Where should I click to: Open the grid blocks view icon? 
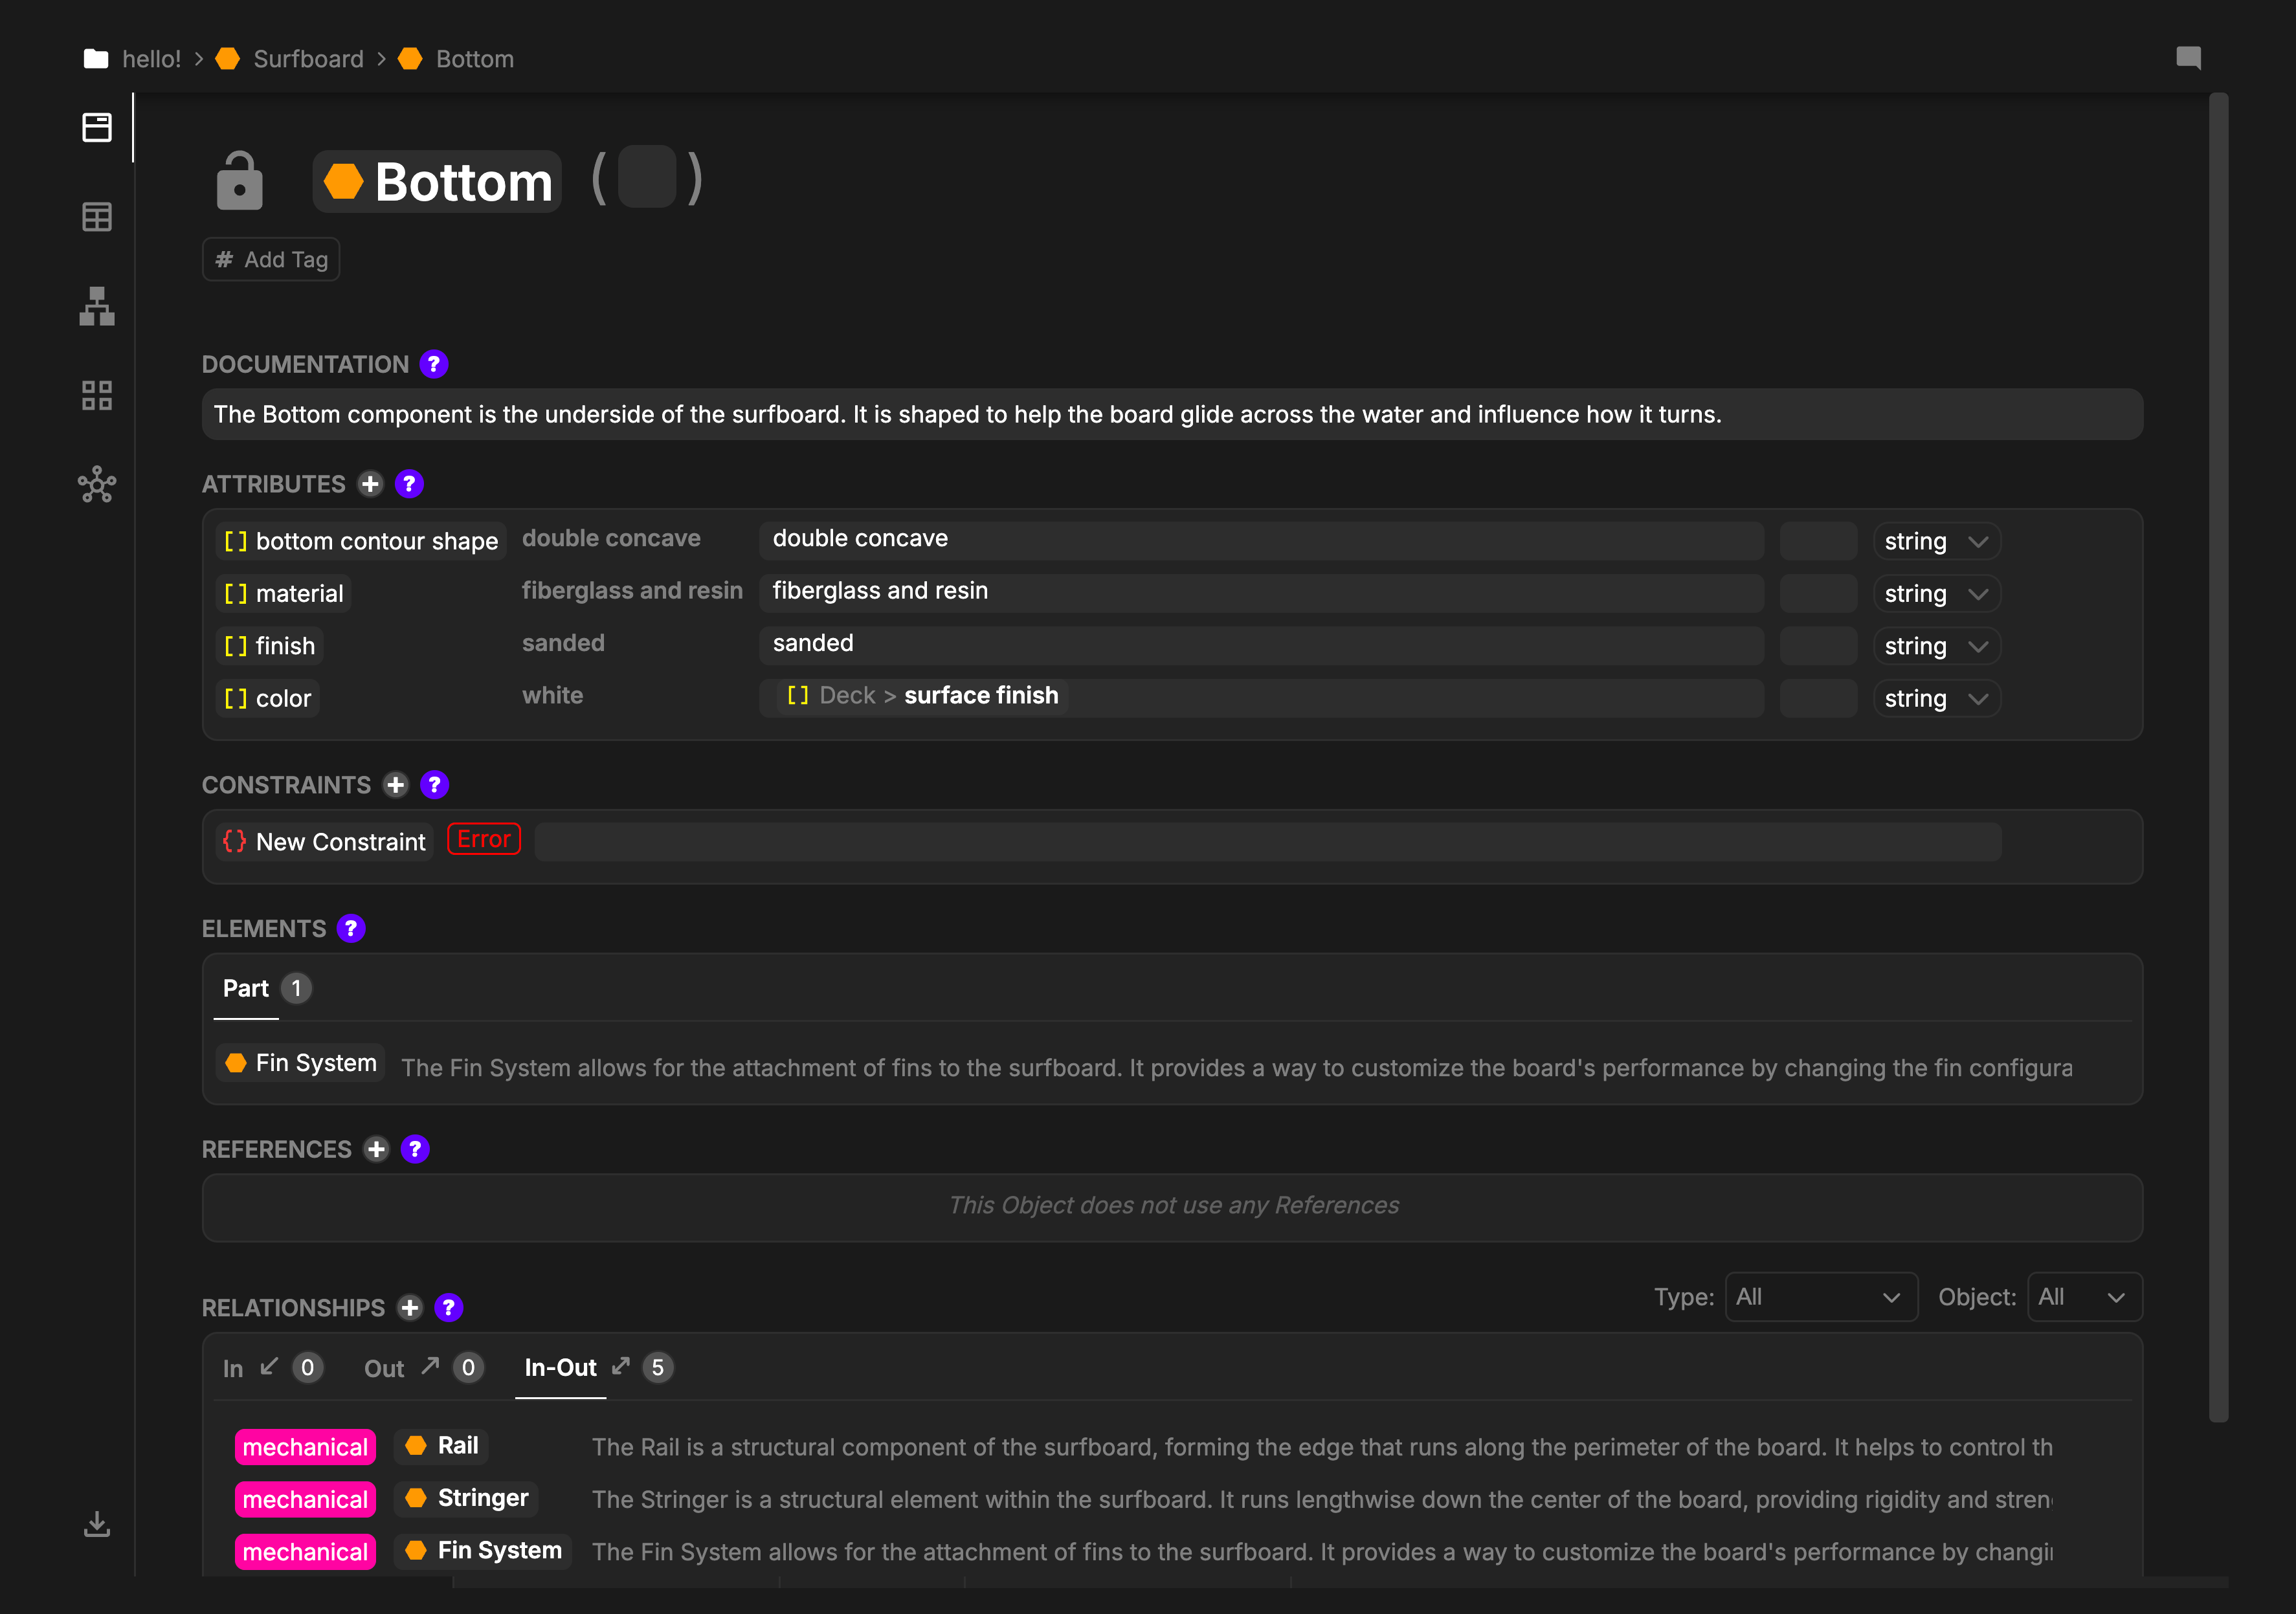[97, 395]
